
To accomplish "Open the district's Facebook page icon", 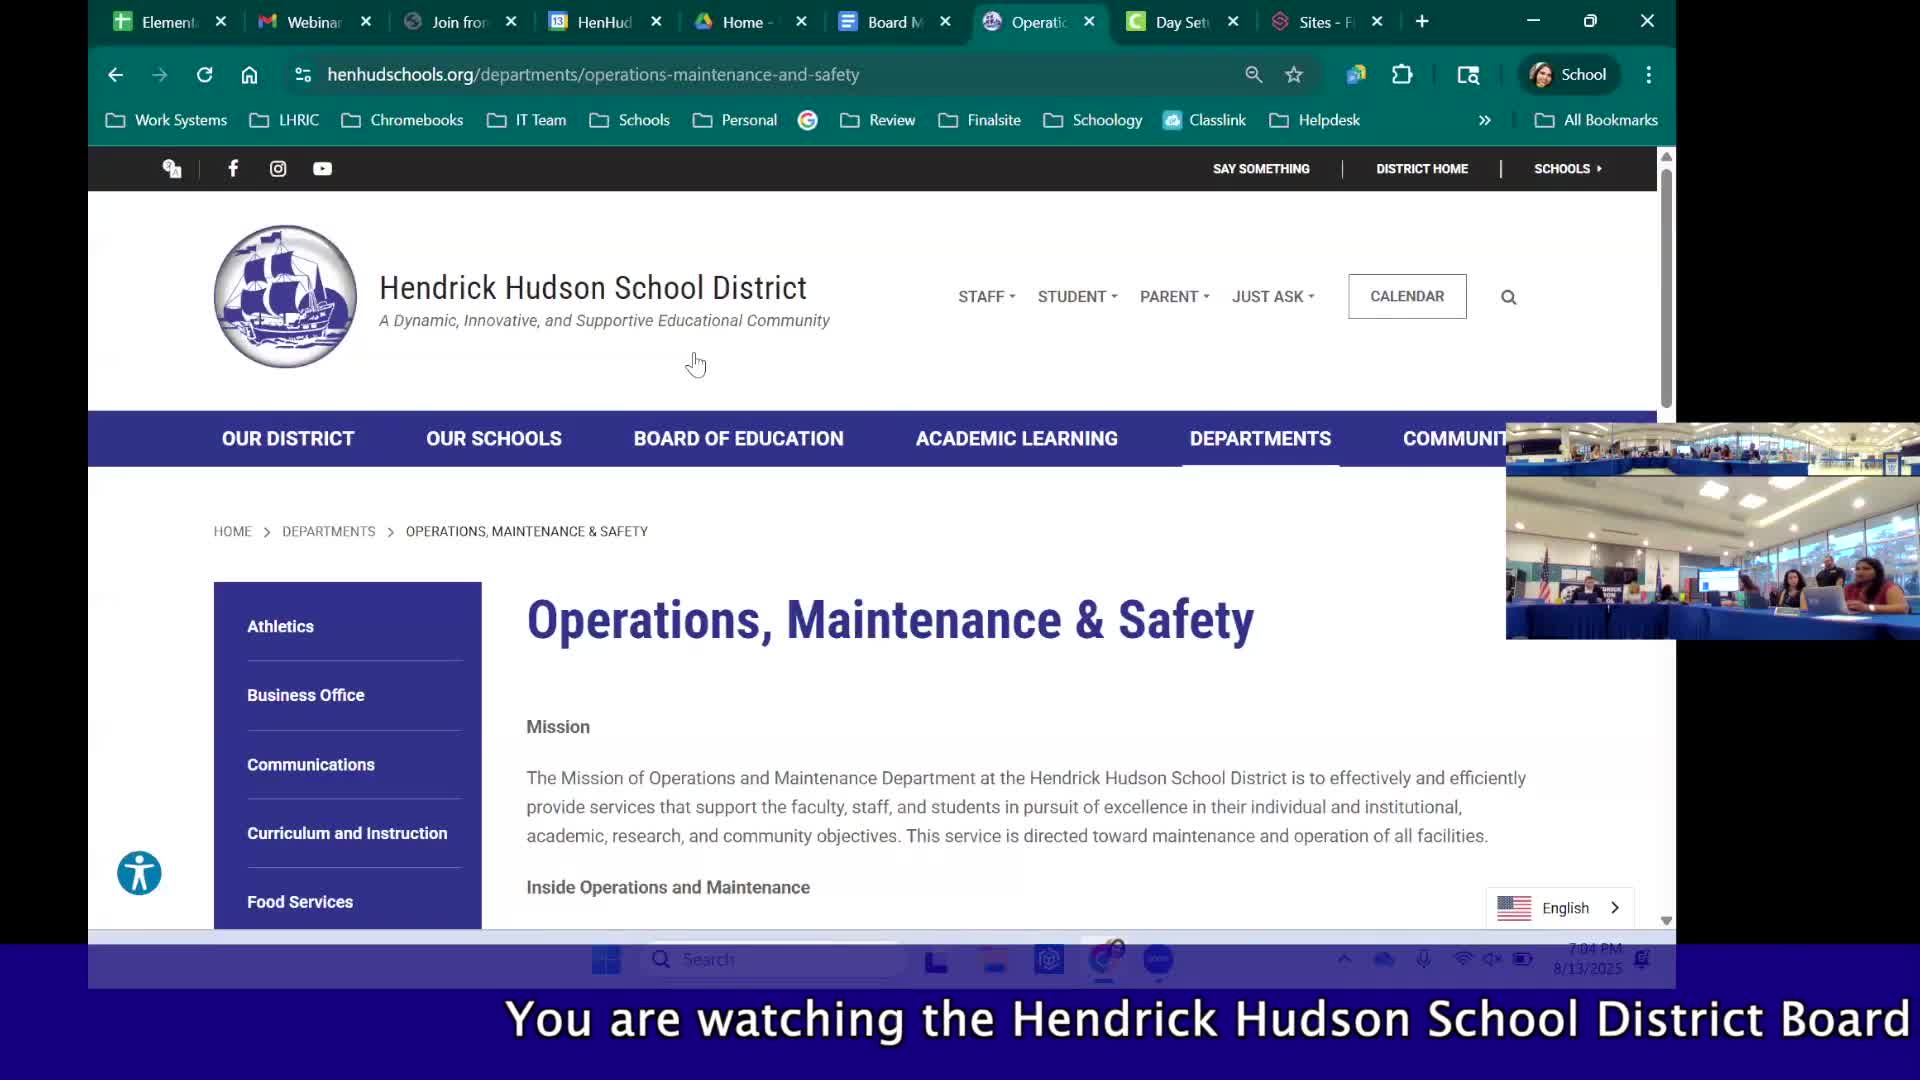I will pyautogui.click(x=232, y=168).
